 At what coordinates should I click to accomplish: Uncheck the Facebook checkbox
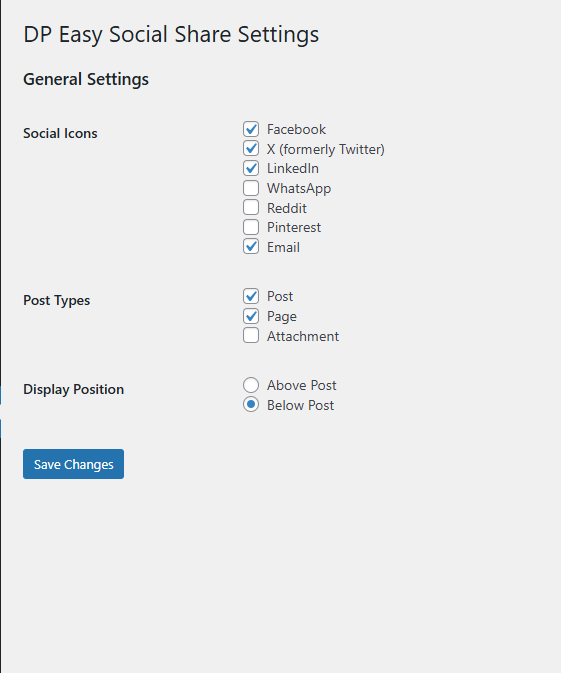(251, 129)
